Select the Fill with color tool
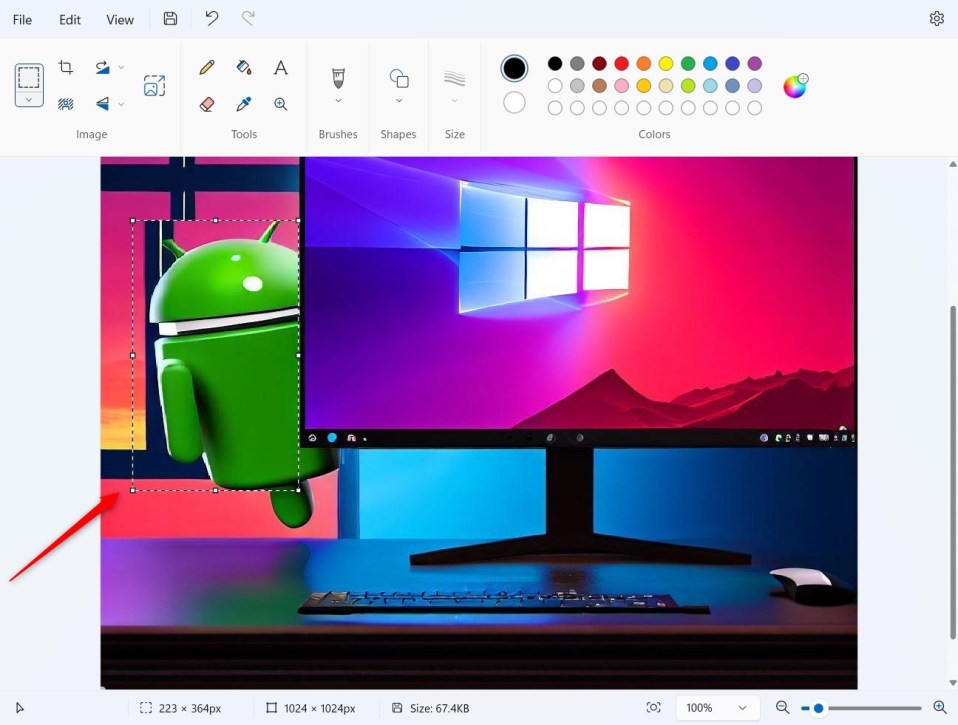This screenshot has height=725, width=958. [x=243, y=67]
